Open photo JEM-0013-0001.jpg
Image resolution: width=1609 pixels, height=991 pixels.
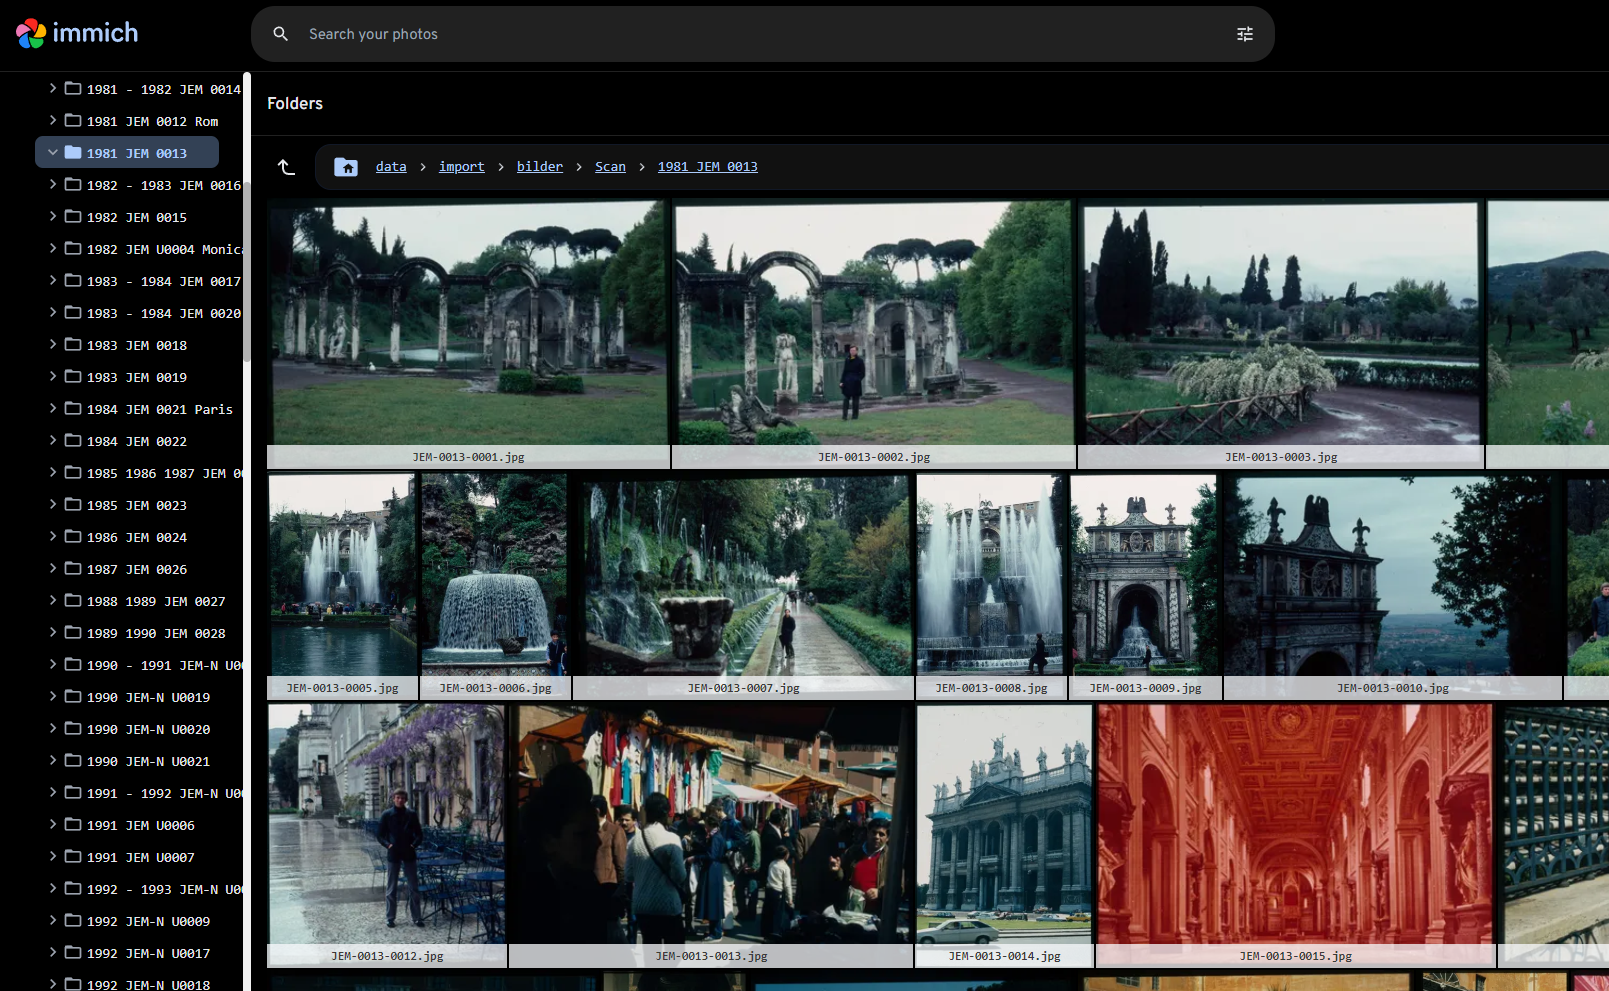(468, 334)
